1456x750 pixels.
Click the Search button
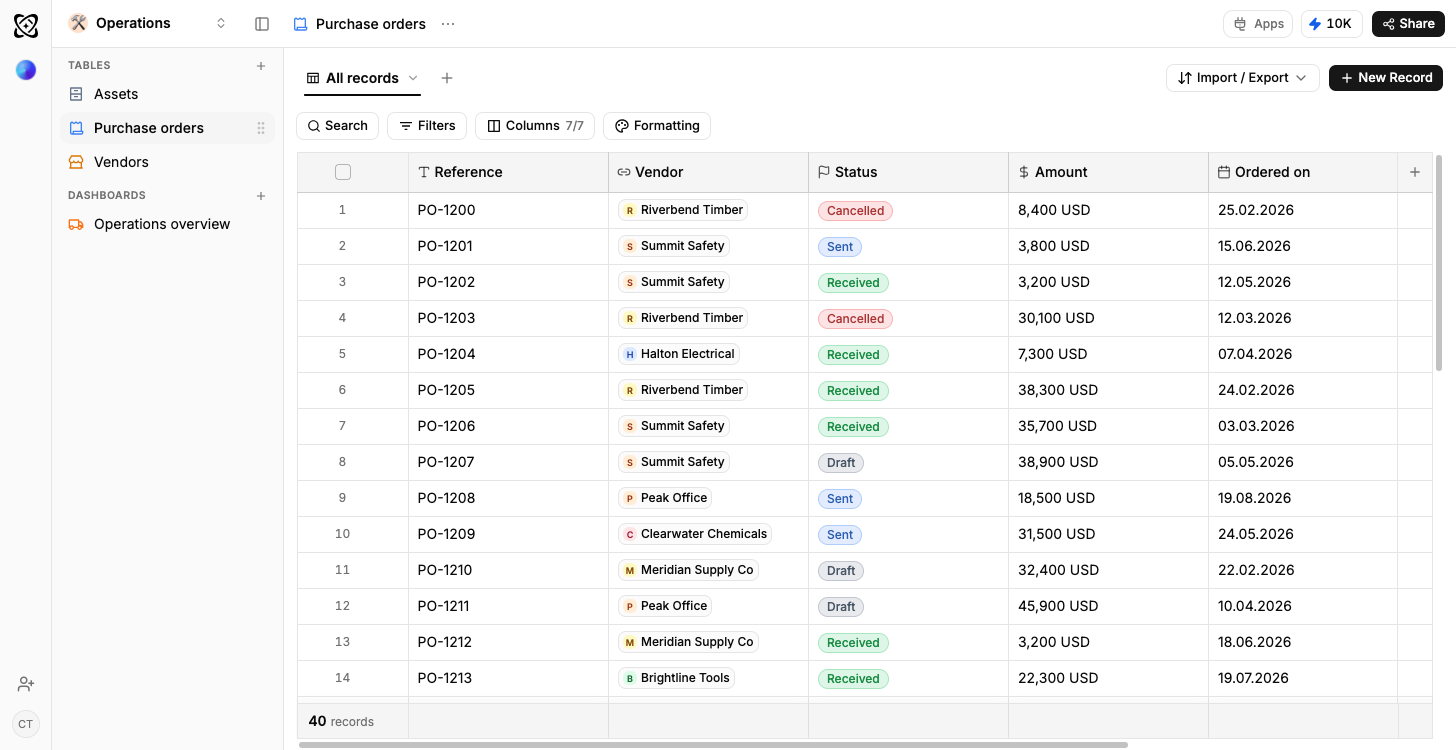[337, 126]
